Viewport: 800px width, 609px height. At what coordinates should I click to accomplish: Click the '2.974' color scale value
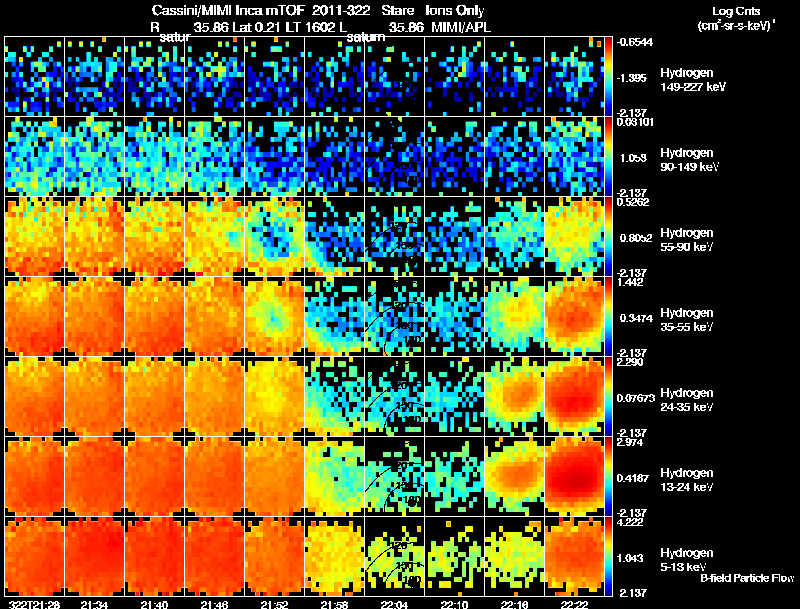click(630, 442)
